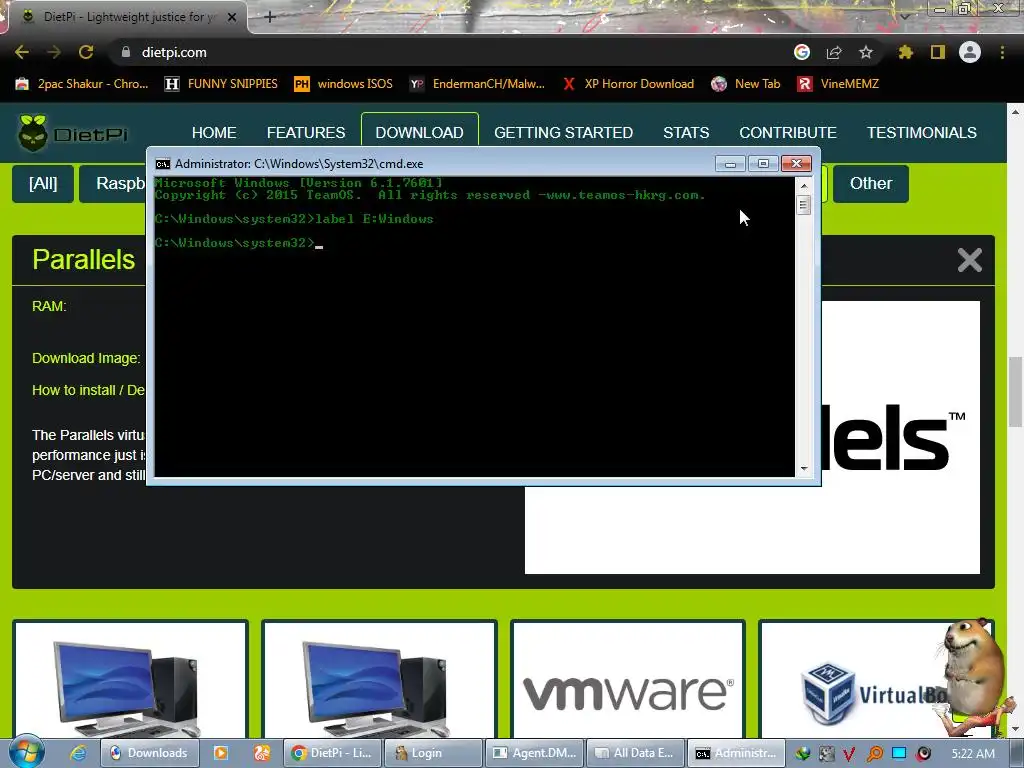This screenshot has width=1024, height=768.
Task: Go to the HOME menu item
Action: pos(214,133)
